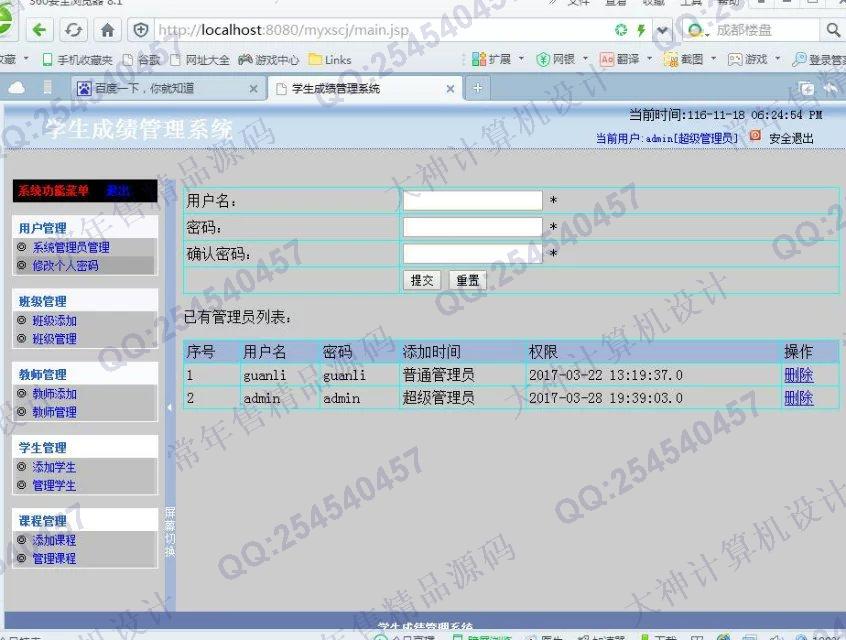Open 班级添加 menu item

coord(54,321)
